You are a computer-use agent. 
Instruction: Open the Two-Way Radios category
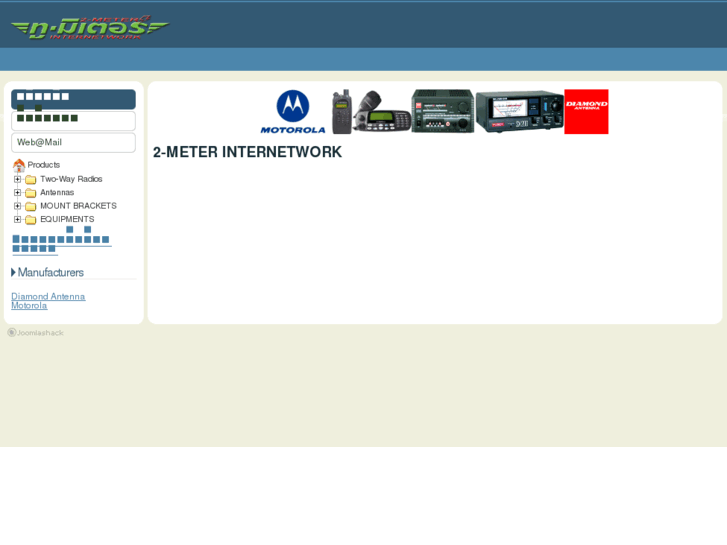coord(71,179)
